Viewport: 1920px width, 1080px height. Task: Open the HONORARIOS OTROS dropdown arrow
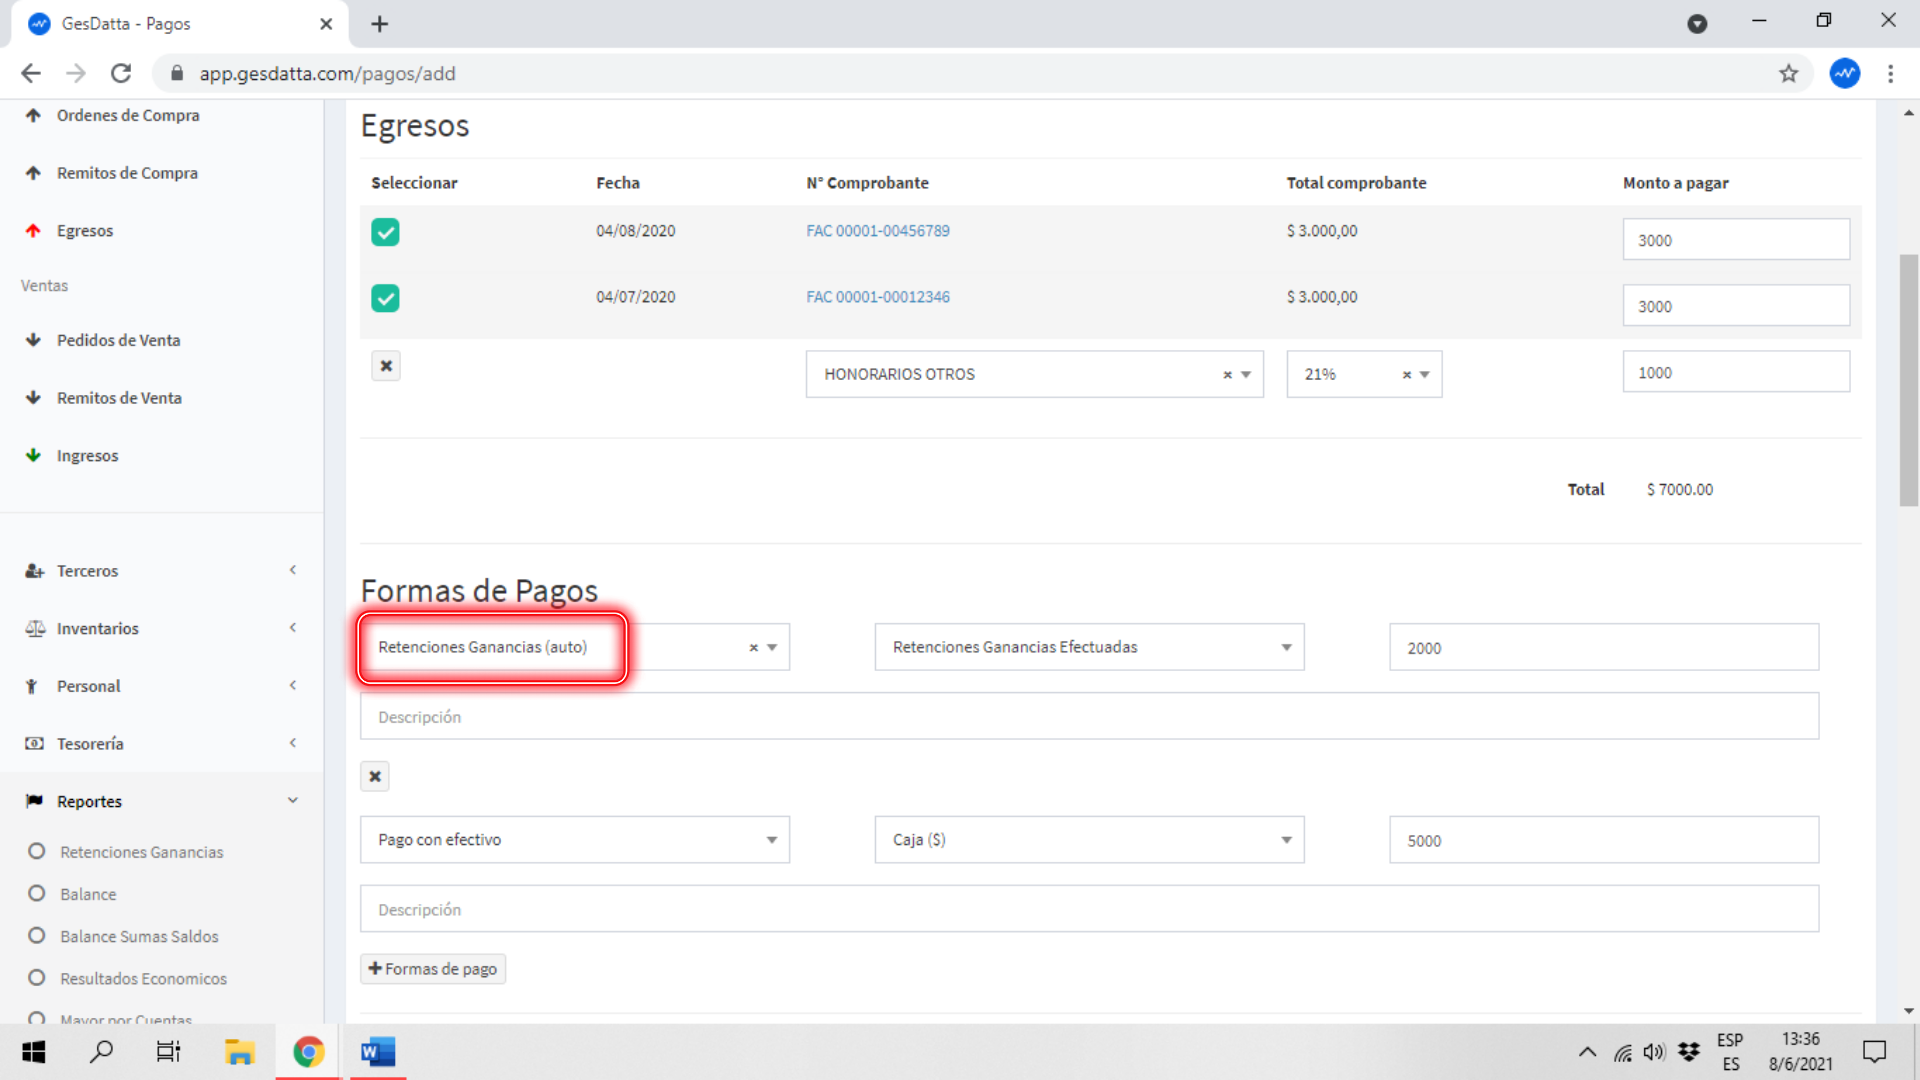pos(1246,375)
